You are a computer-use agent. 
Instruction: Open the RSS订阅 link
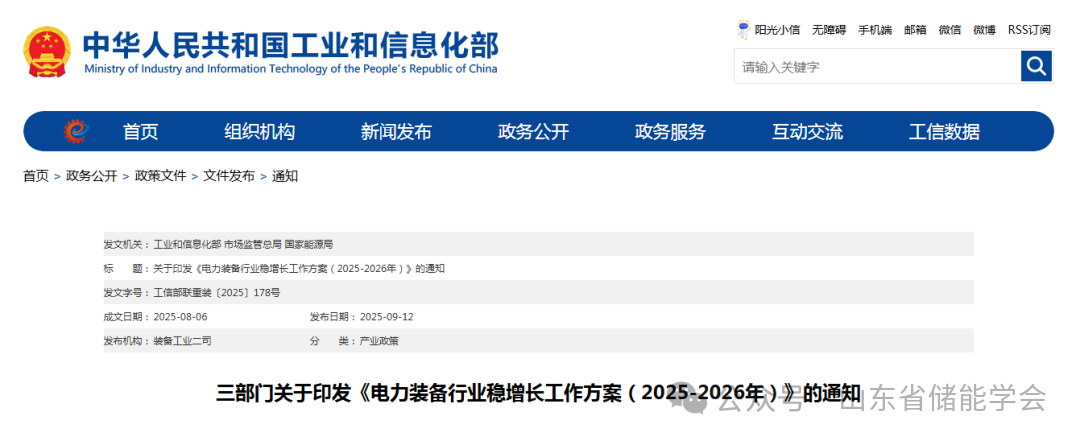1029,30
